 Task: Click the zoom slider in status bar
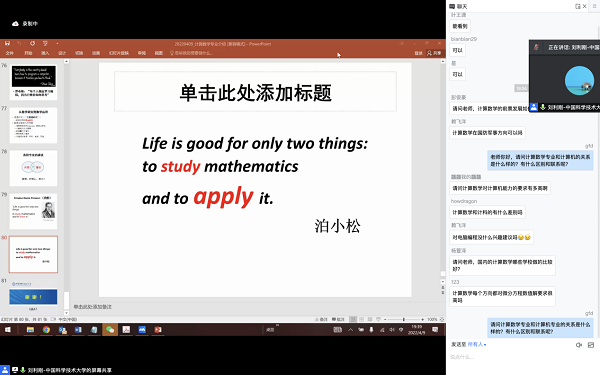pos(403,319)
